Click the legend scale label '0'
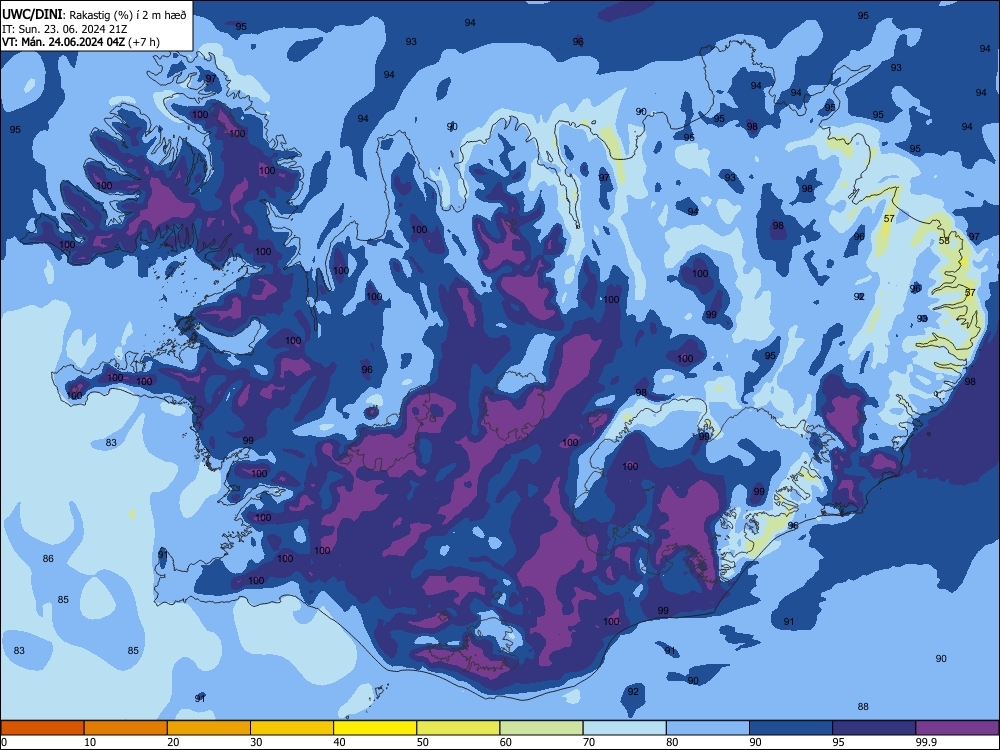This screenshot has height=750, width=1000. click(x=4, y=742)
